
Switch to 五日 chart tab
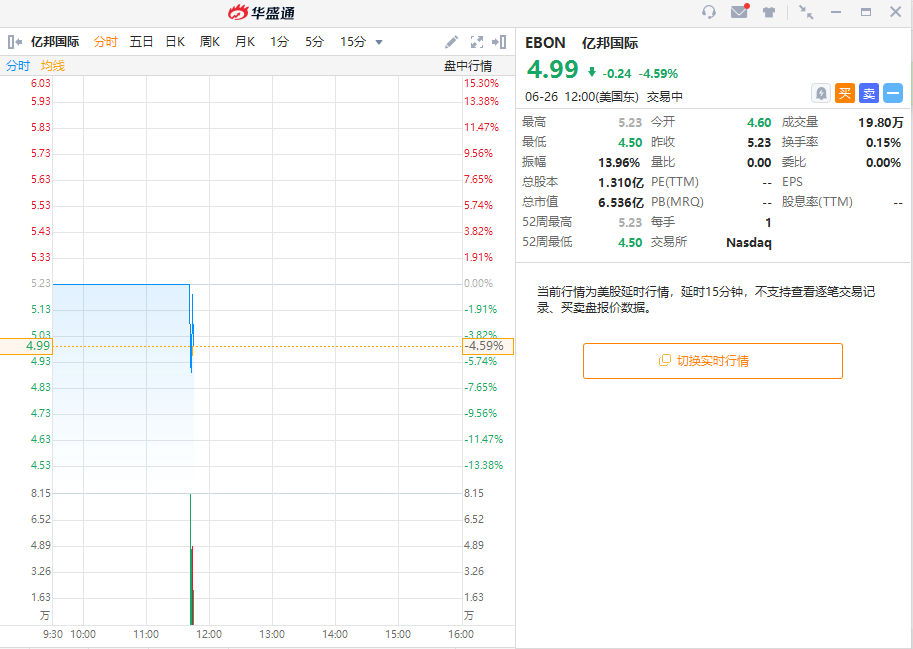141,42
